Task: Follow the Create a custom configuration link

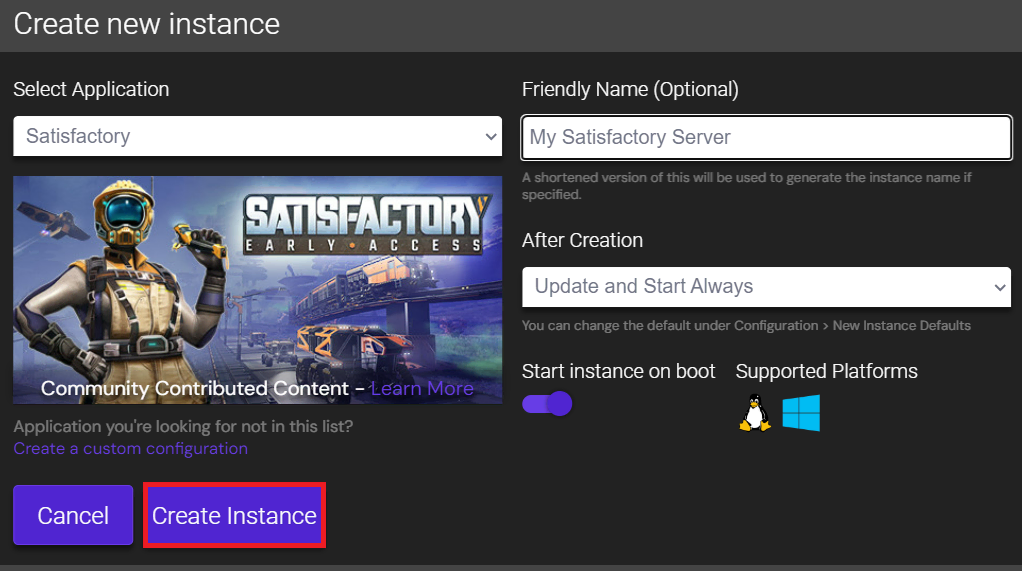Action: pos(130,448)
